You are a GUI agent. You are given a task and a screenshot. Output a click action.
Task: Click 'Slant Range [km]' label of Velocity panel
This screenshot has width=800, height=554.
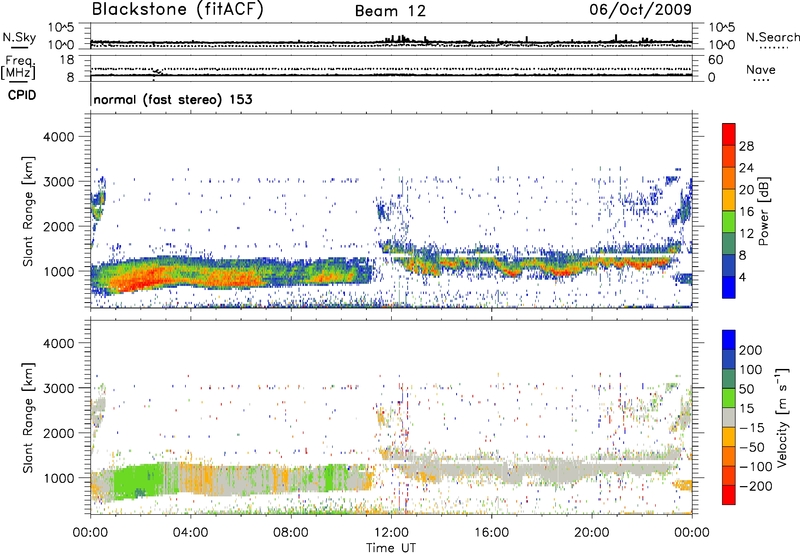(28, 418)
